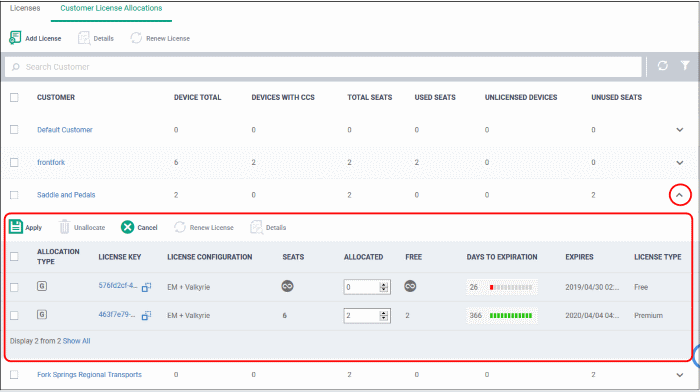Click the Search Customer field
This screenshot has width=700, height=392.
pyautogui.click(x=323, y=67)
